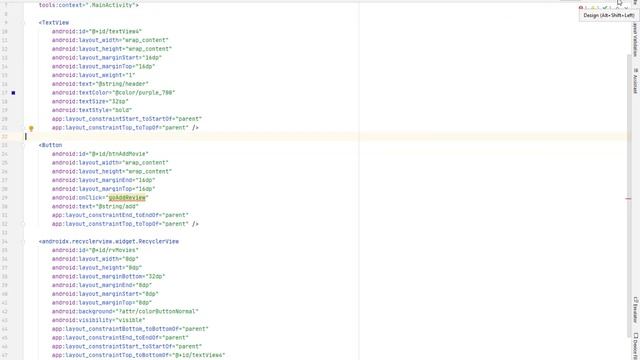Viewport: 640px width, 360px height.
Task: Click the highlighted goAddReview value
Action: pos(127,198)
